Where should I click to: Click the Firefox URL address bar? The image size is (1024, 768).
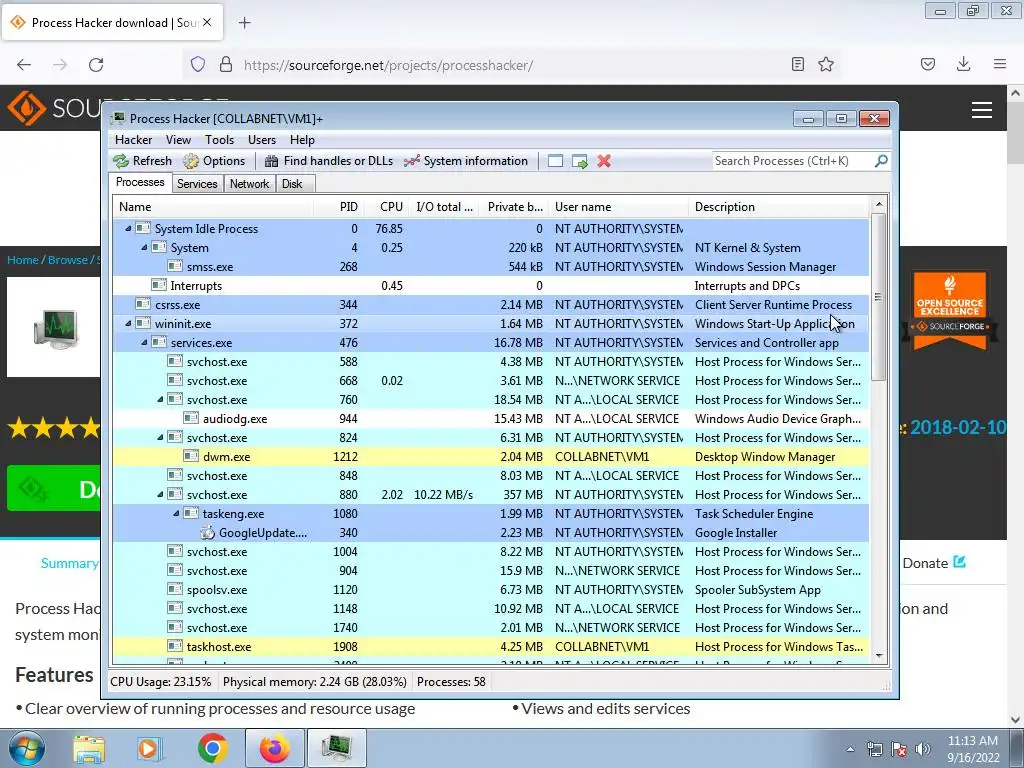tap(509, 65)
